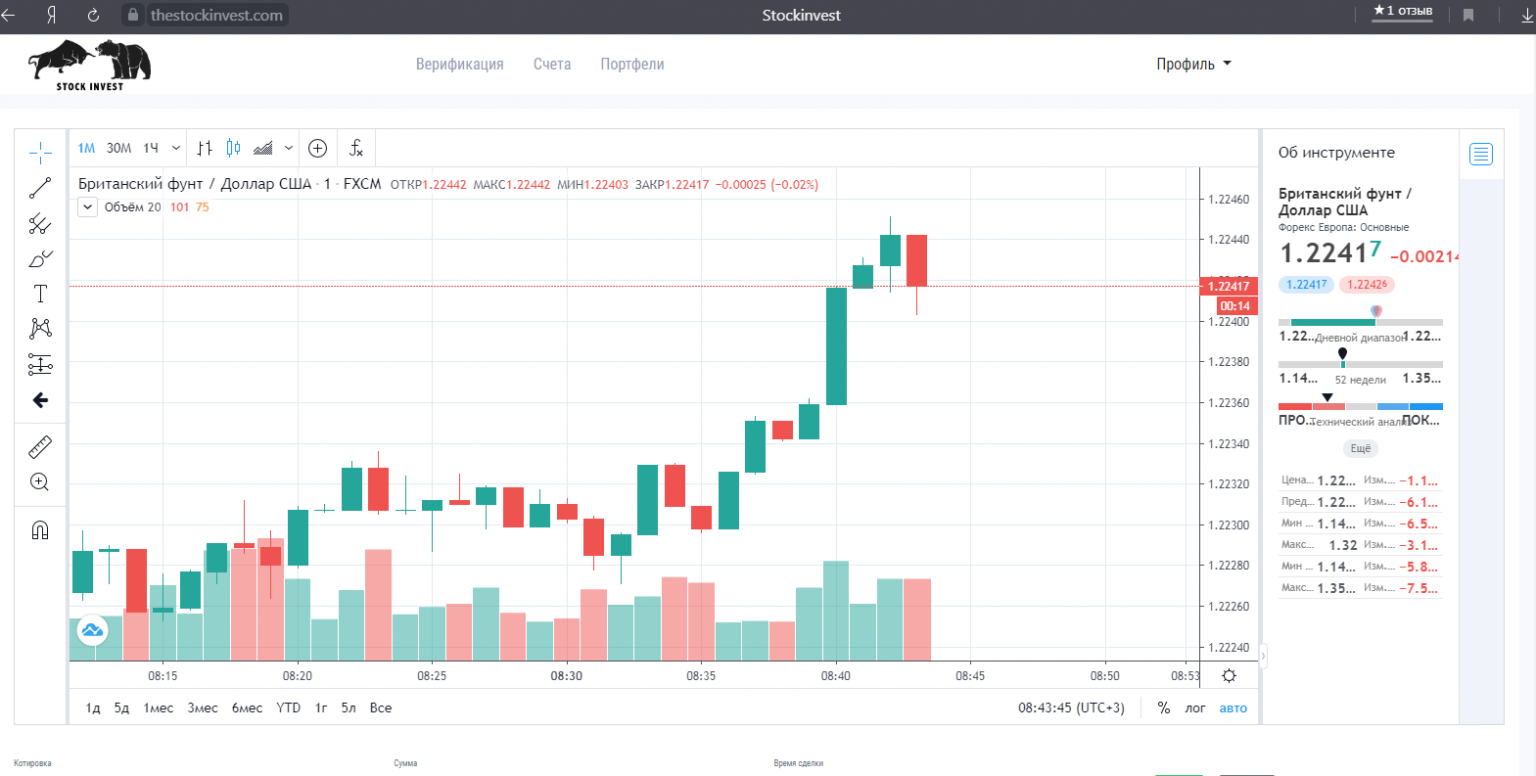Go back with browser back arrow
Viewport: 1536px width, 776px height.
point(10,15)
